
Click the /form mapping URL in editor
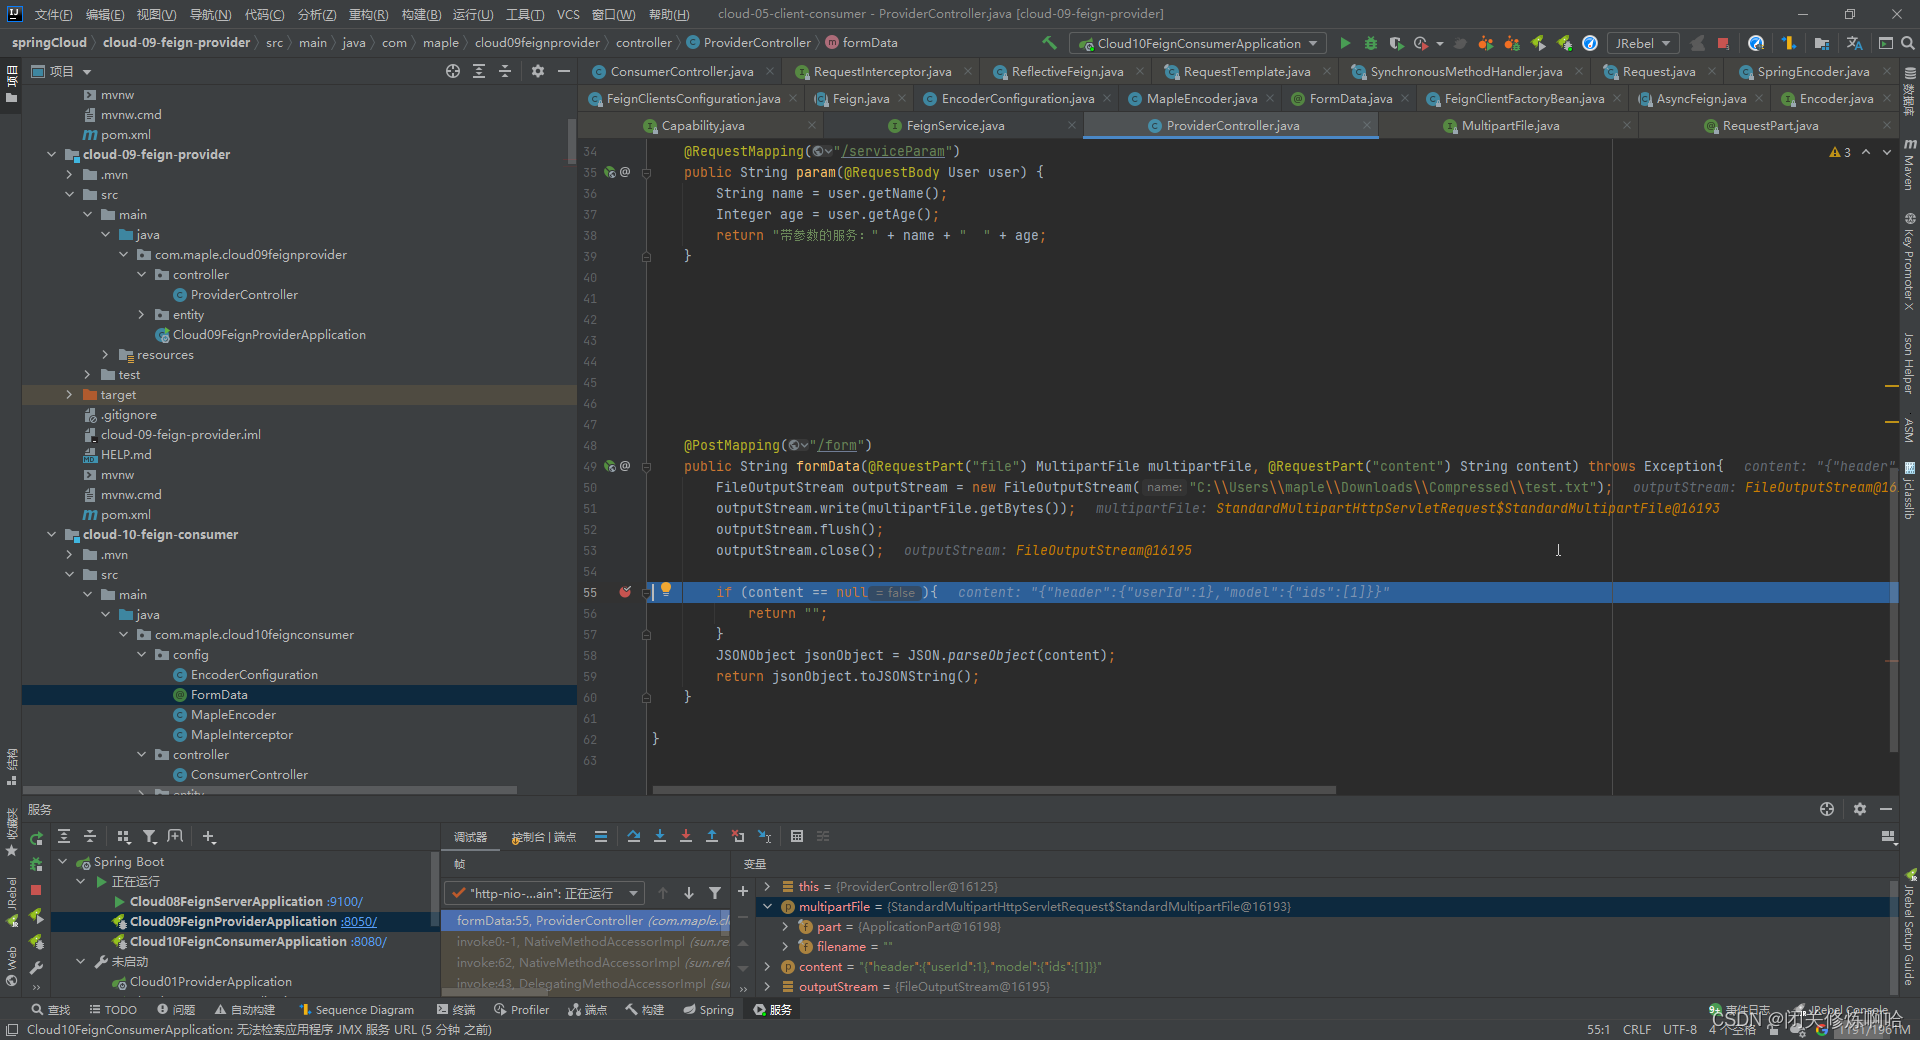pos(837,445)
